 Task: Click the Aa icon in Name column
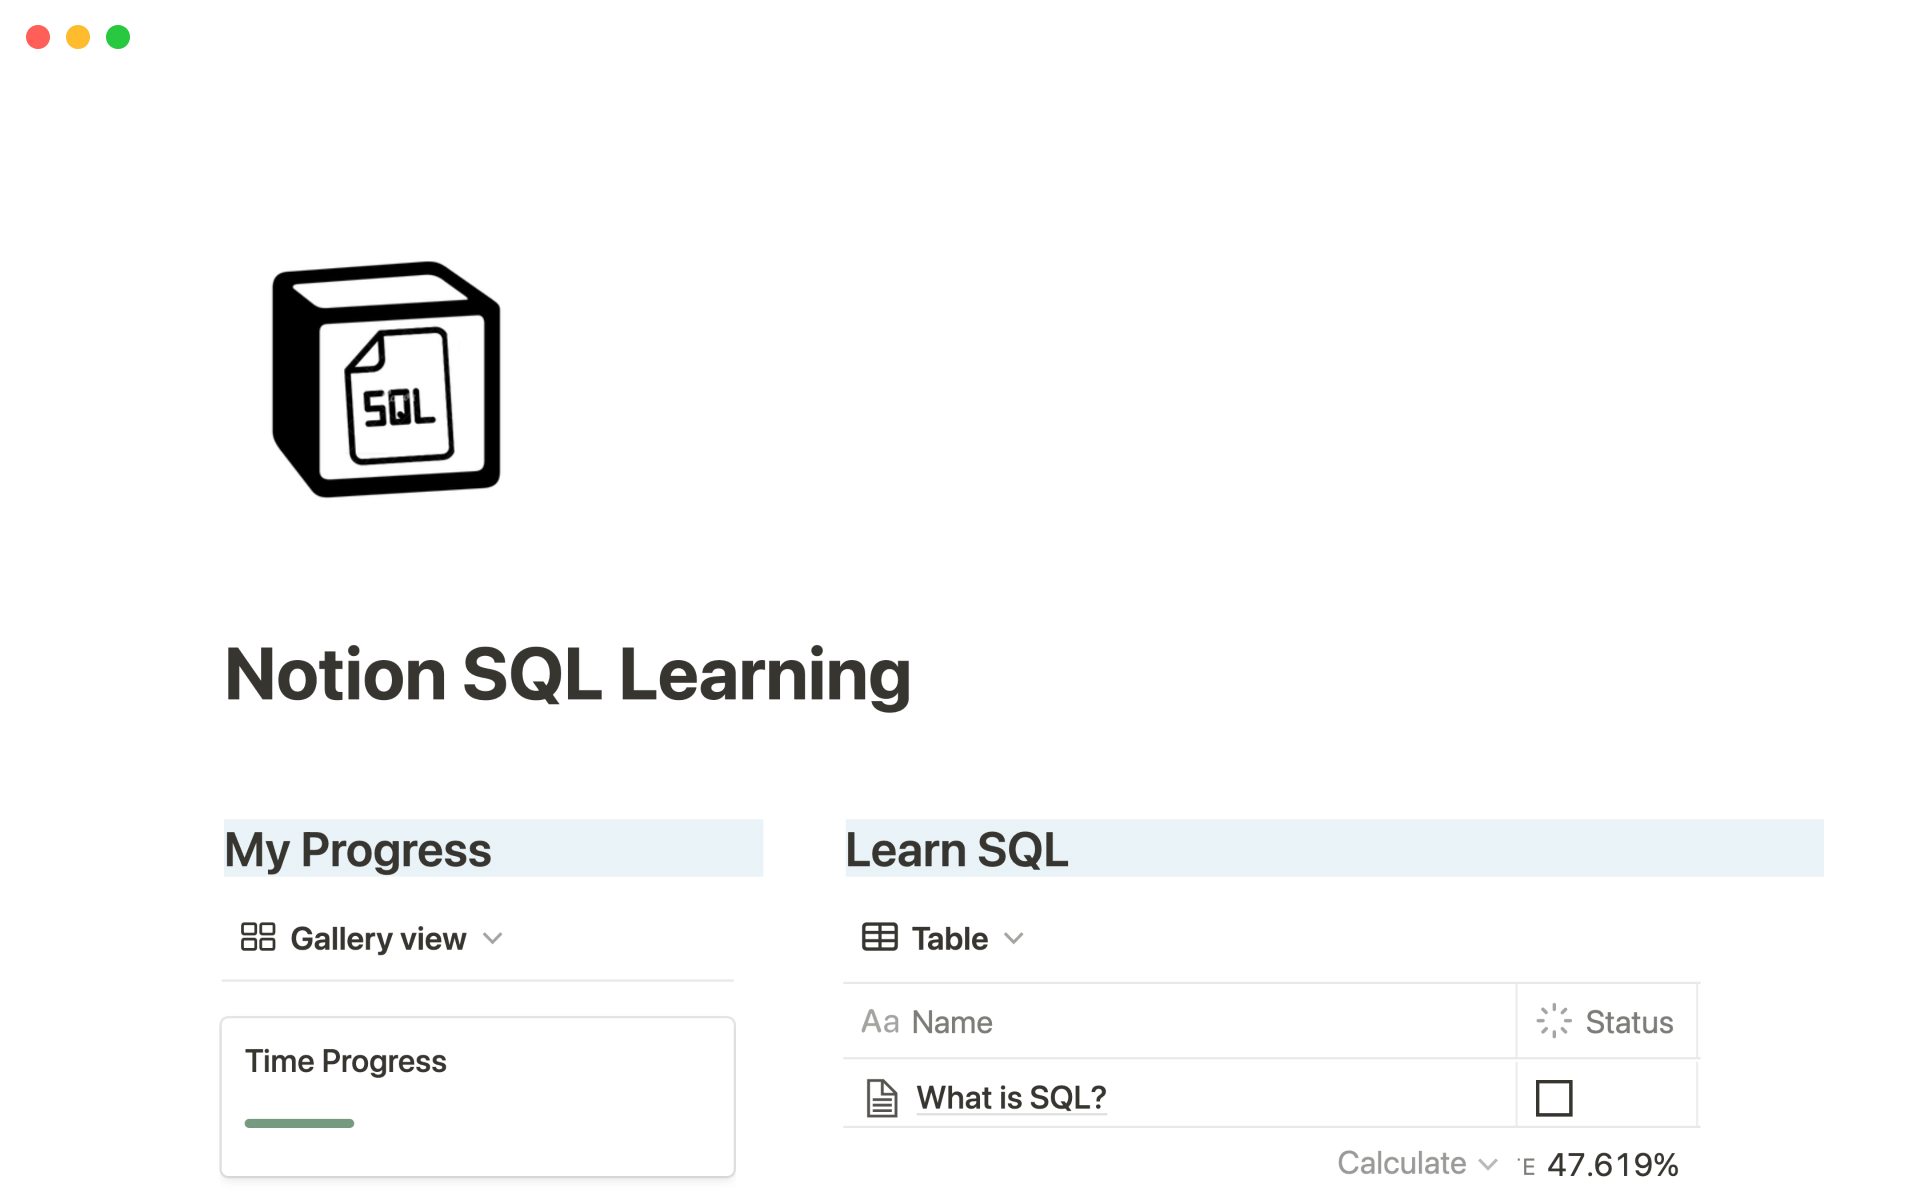point(880,1021)
